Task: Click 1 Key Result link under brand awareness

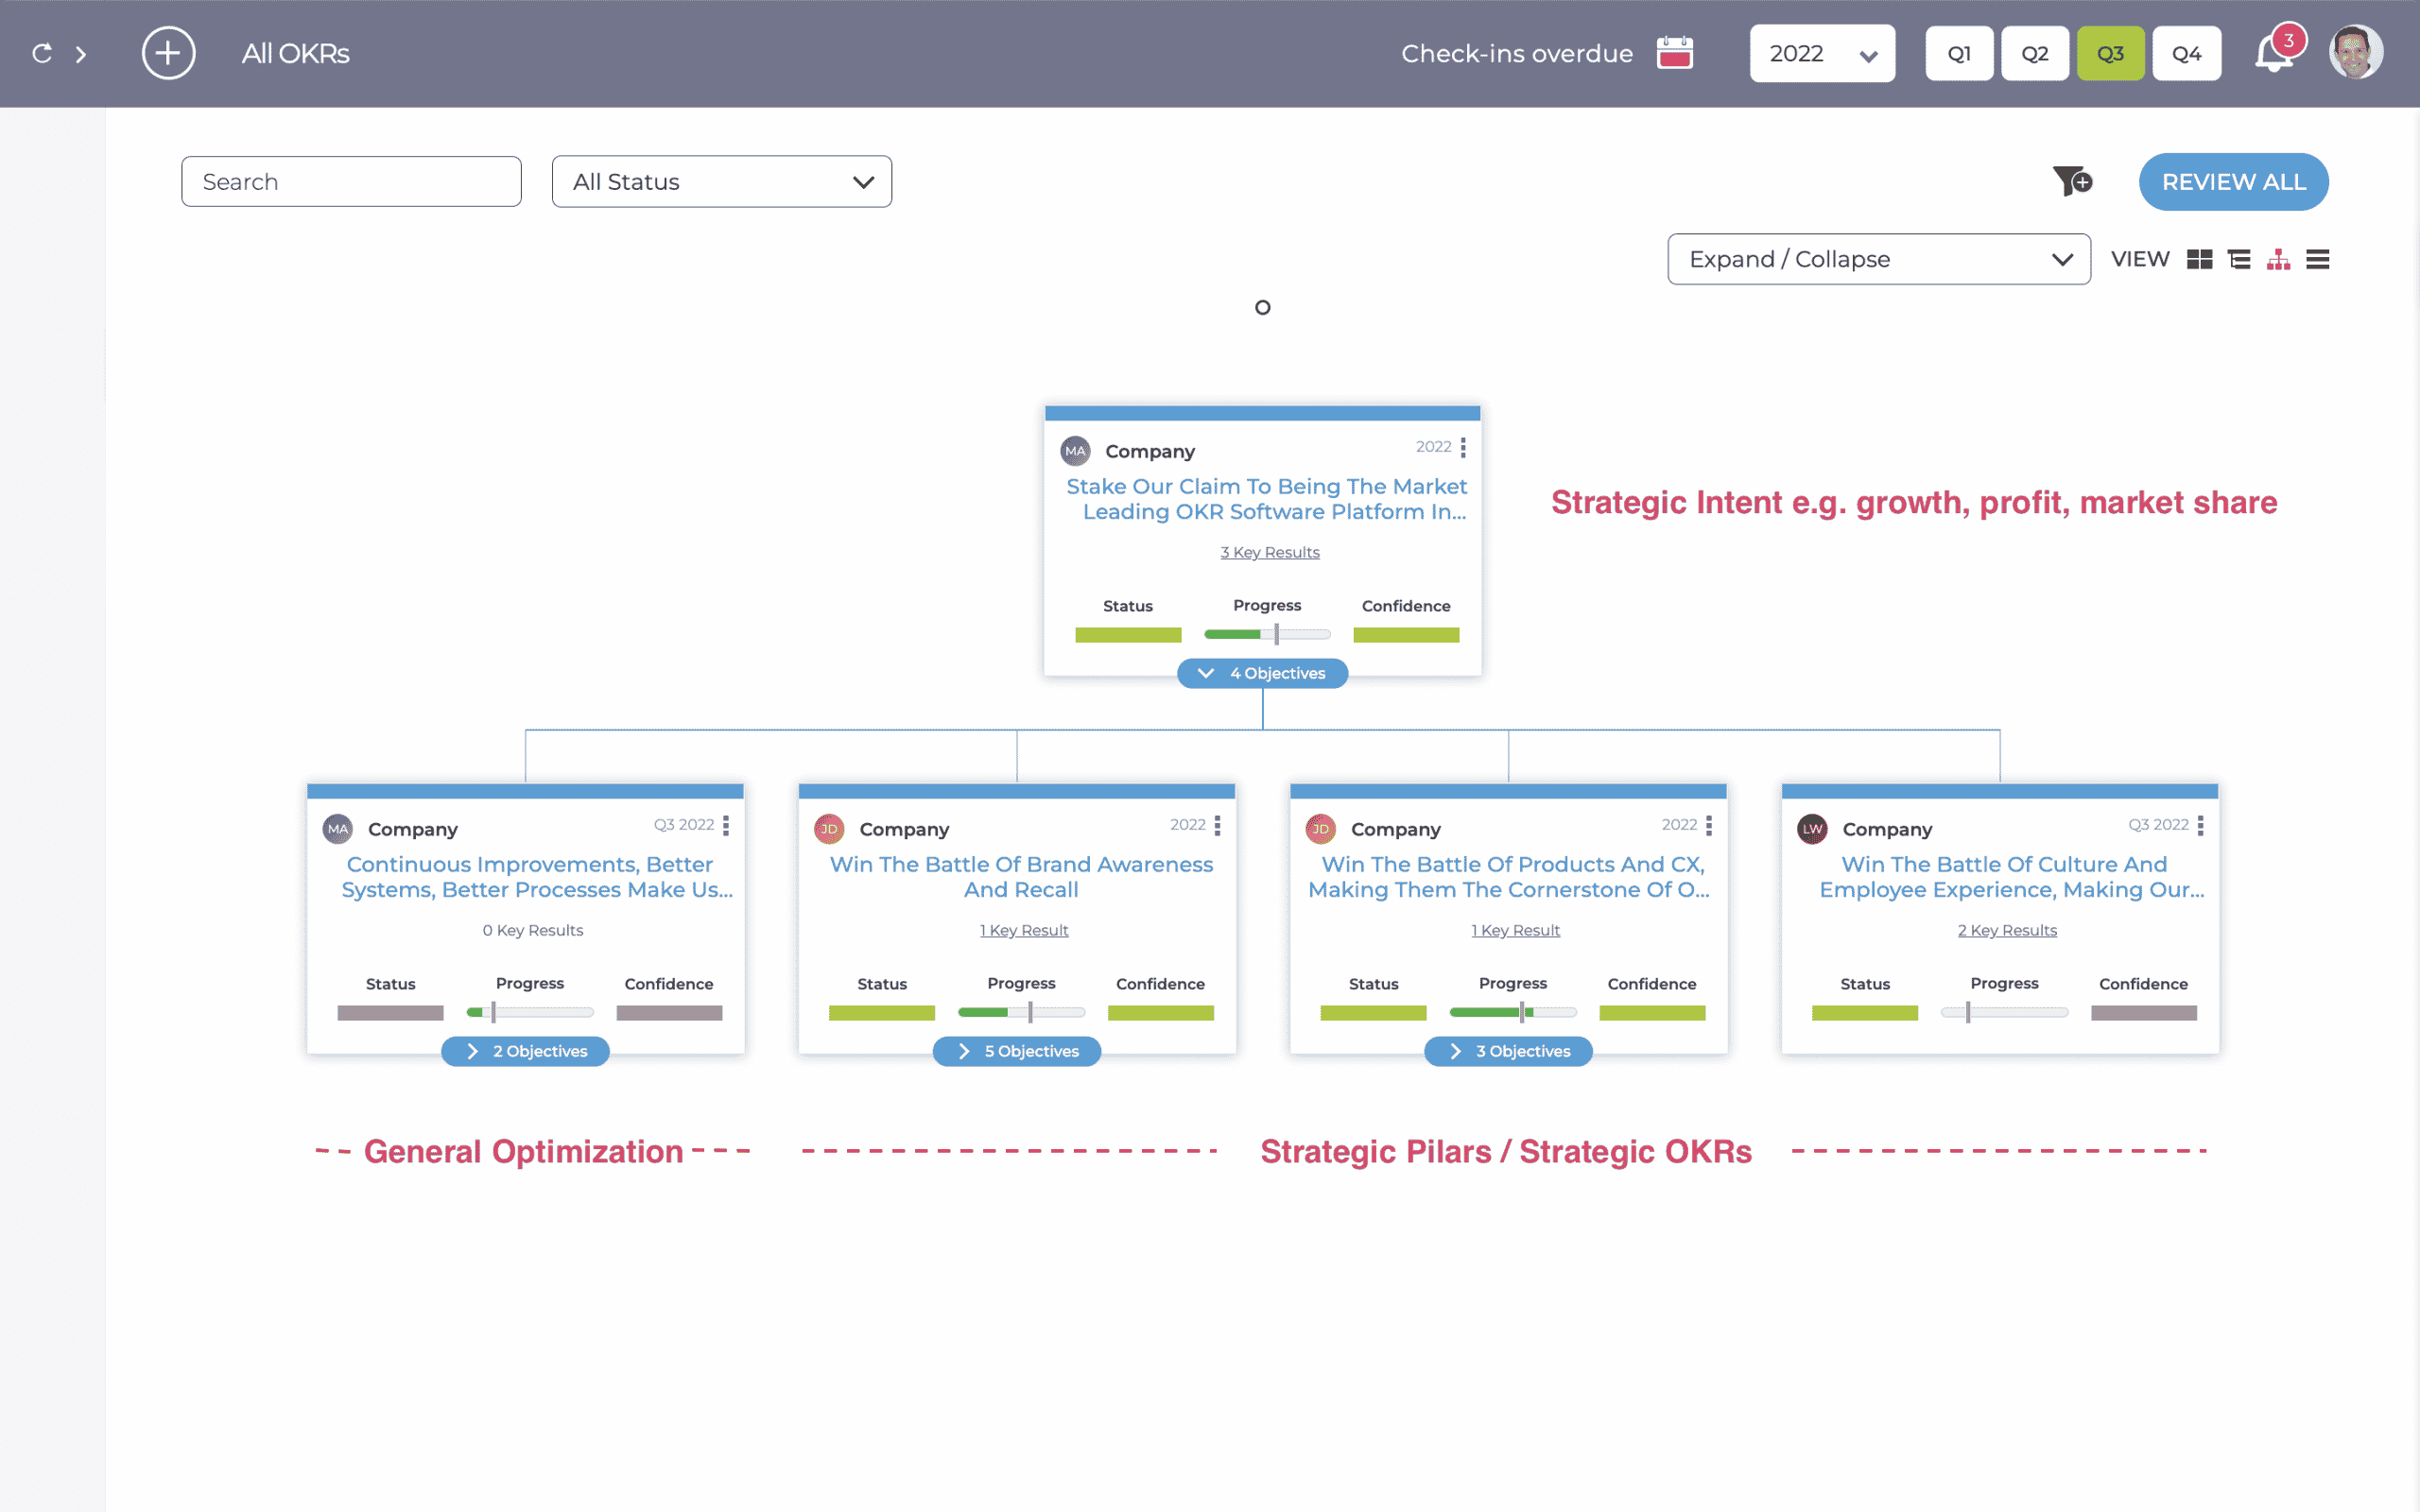Action: [x=1023, y=928]
